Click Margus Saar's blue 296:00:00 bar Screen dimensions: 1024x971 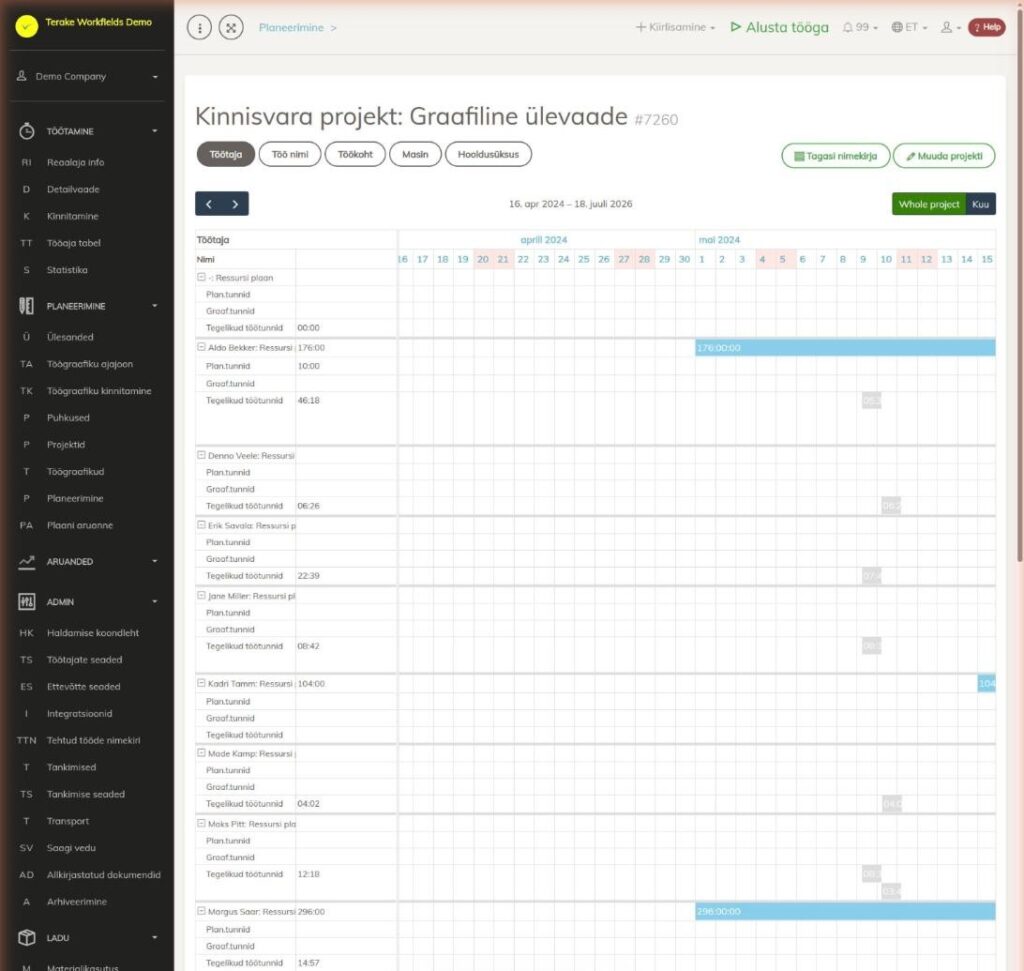tap(845, 912)
